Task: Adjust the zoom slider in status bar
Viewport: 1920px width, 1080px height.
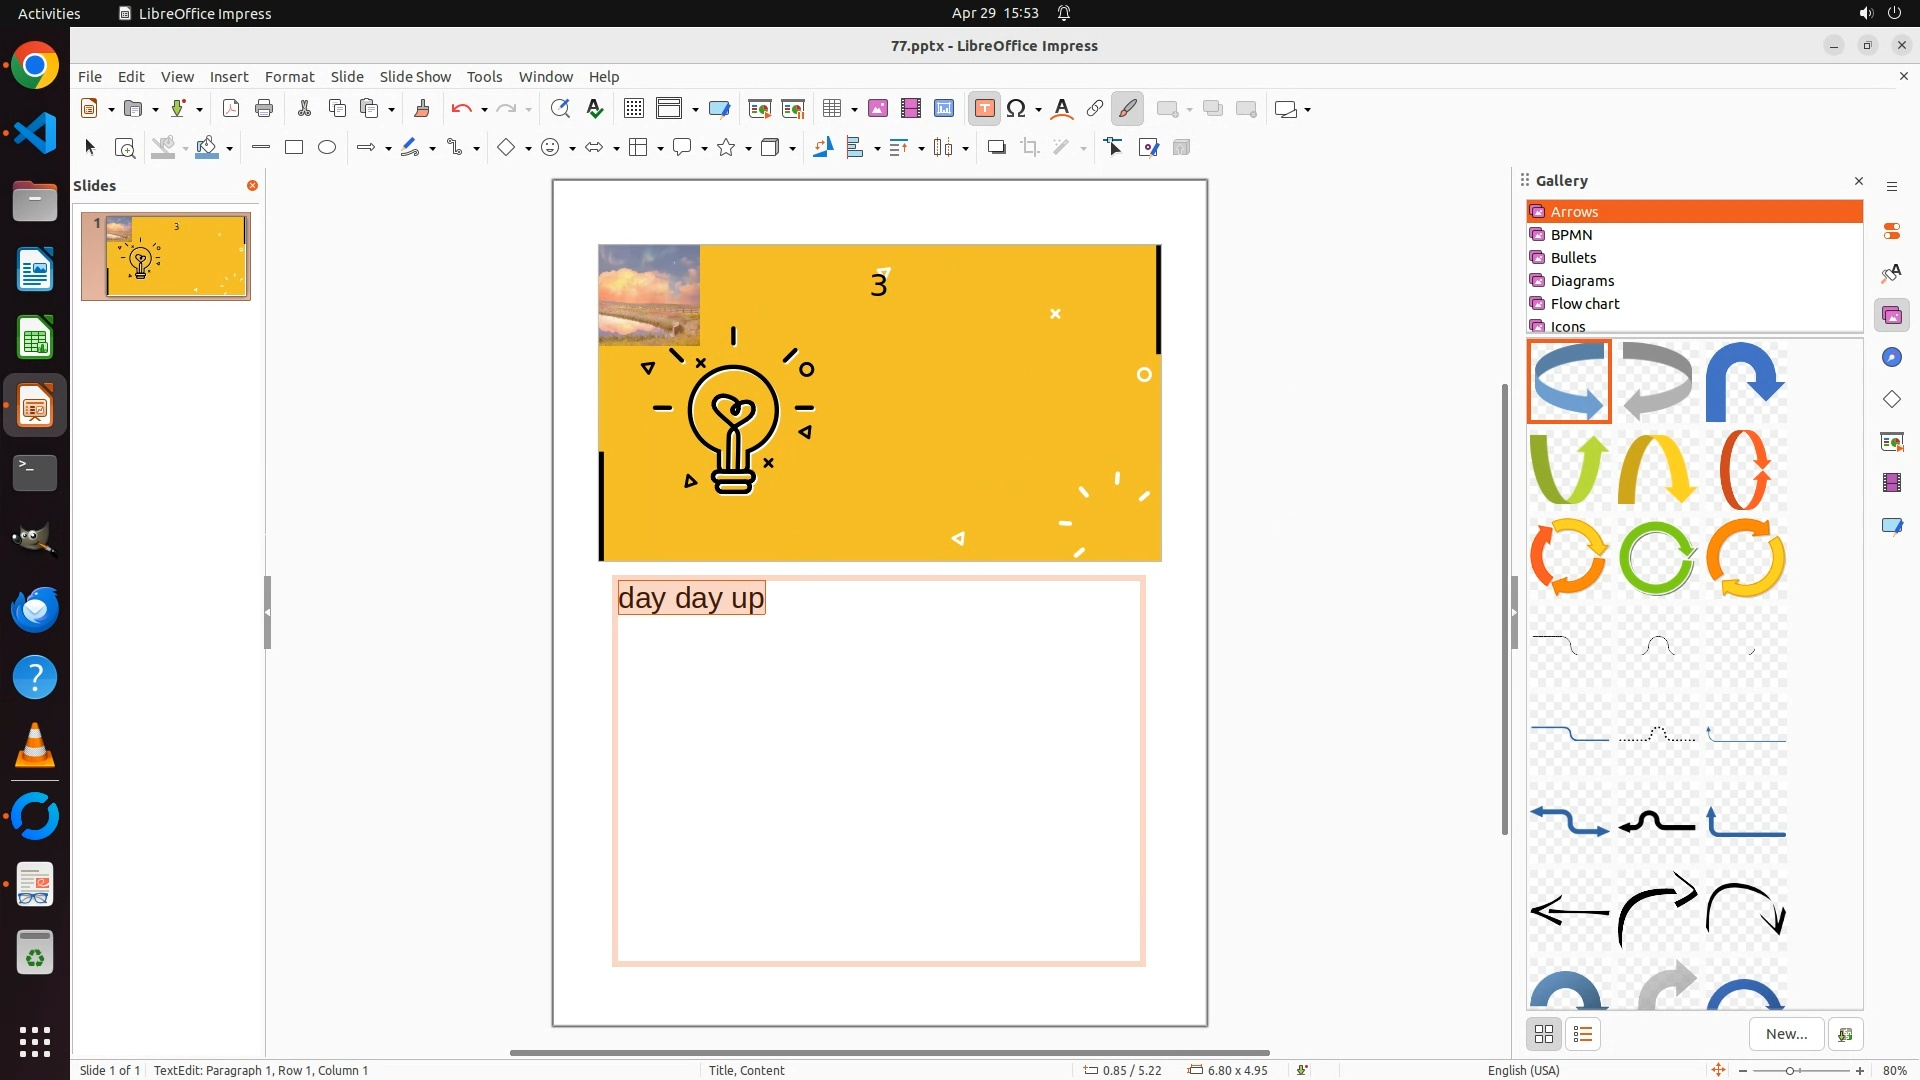Action: pos(1790,1070)
